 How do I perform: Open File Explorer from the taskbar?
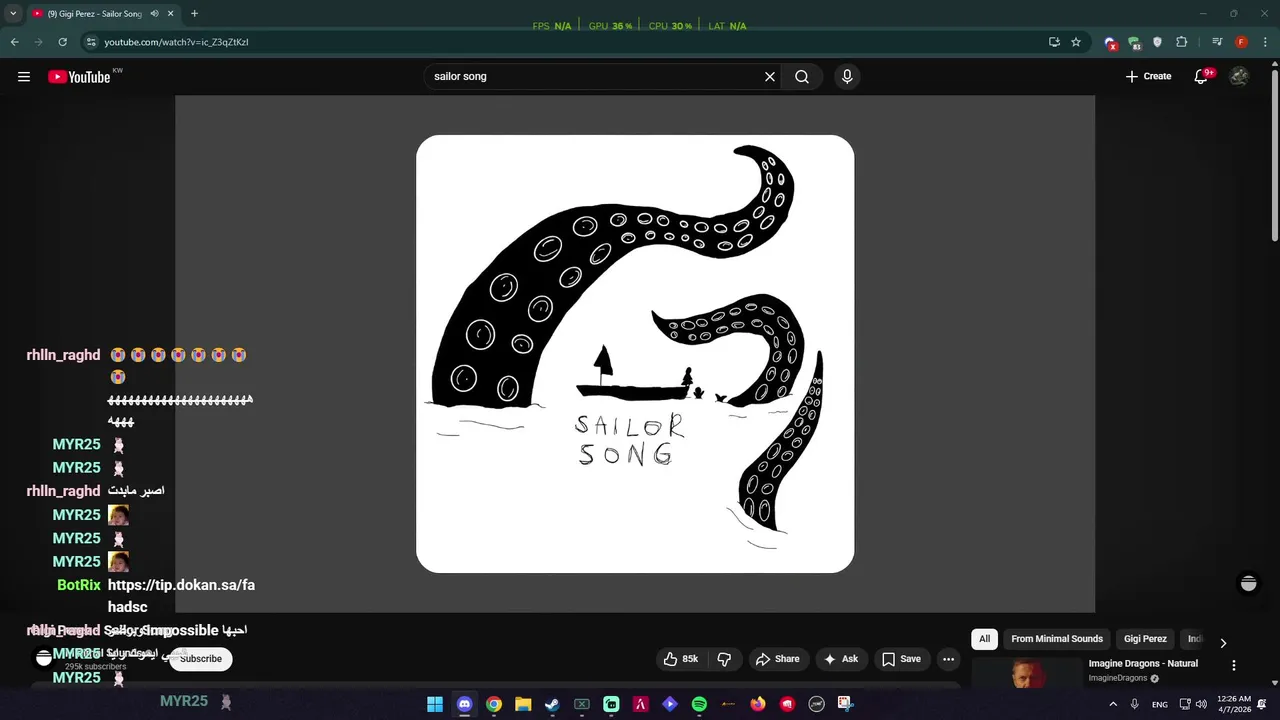523,704
